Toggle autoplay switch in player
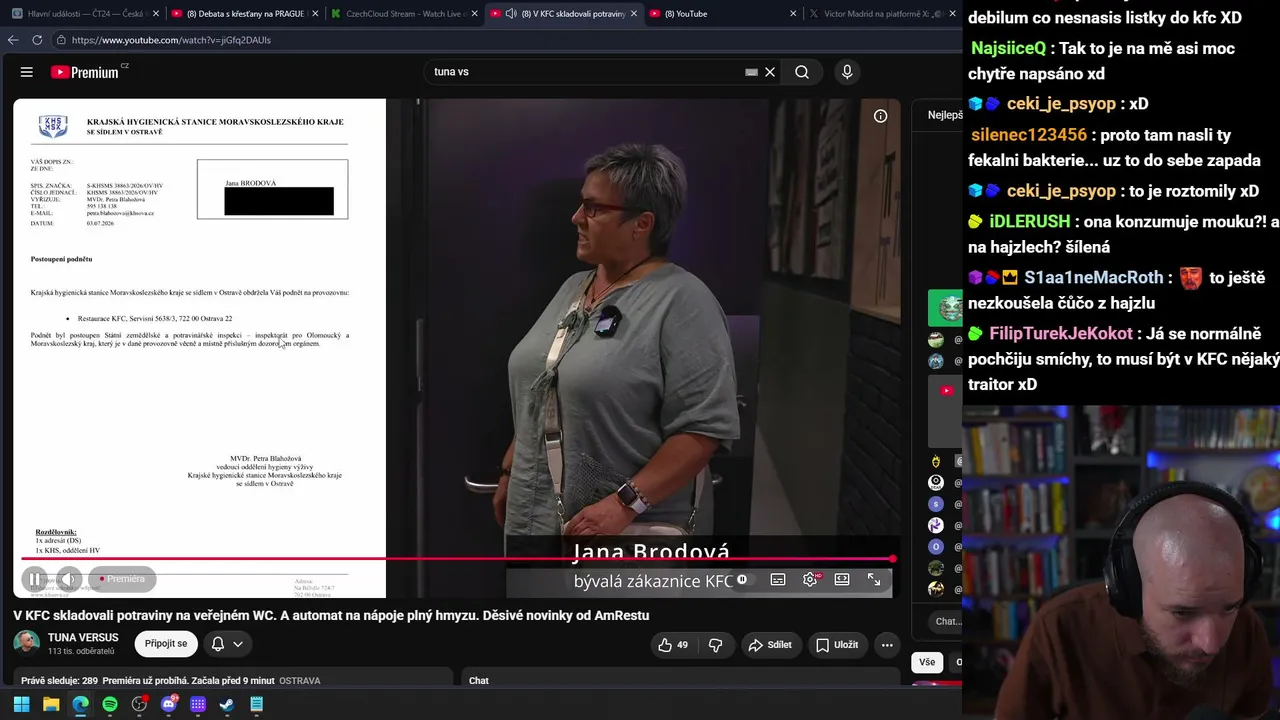 click(x=741, y=580)
